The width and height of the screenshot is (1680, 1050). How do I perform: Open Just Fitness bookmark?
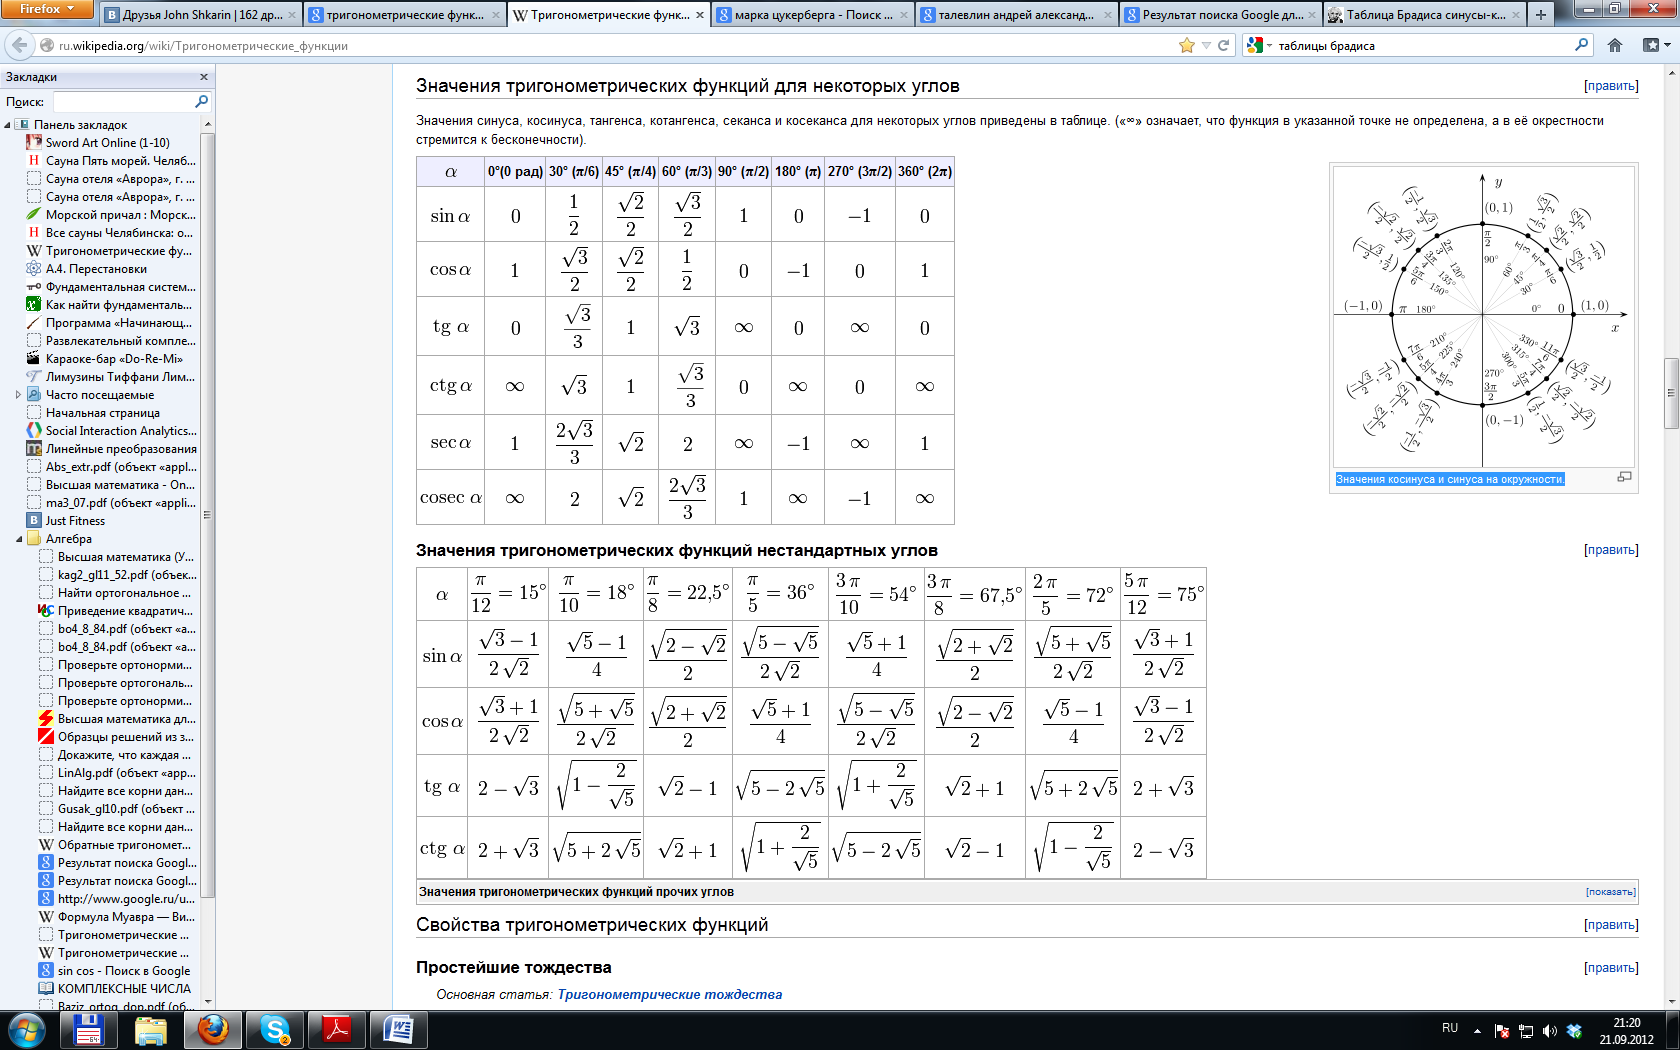pos(66,521)
